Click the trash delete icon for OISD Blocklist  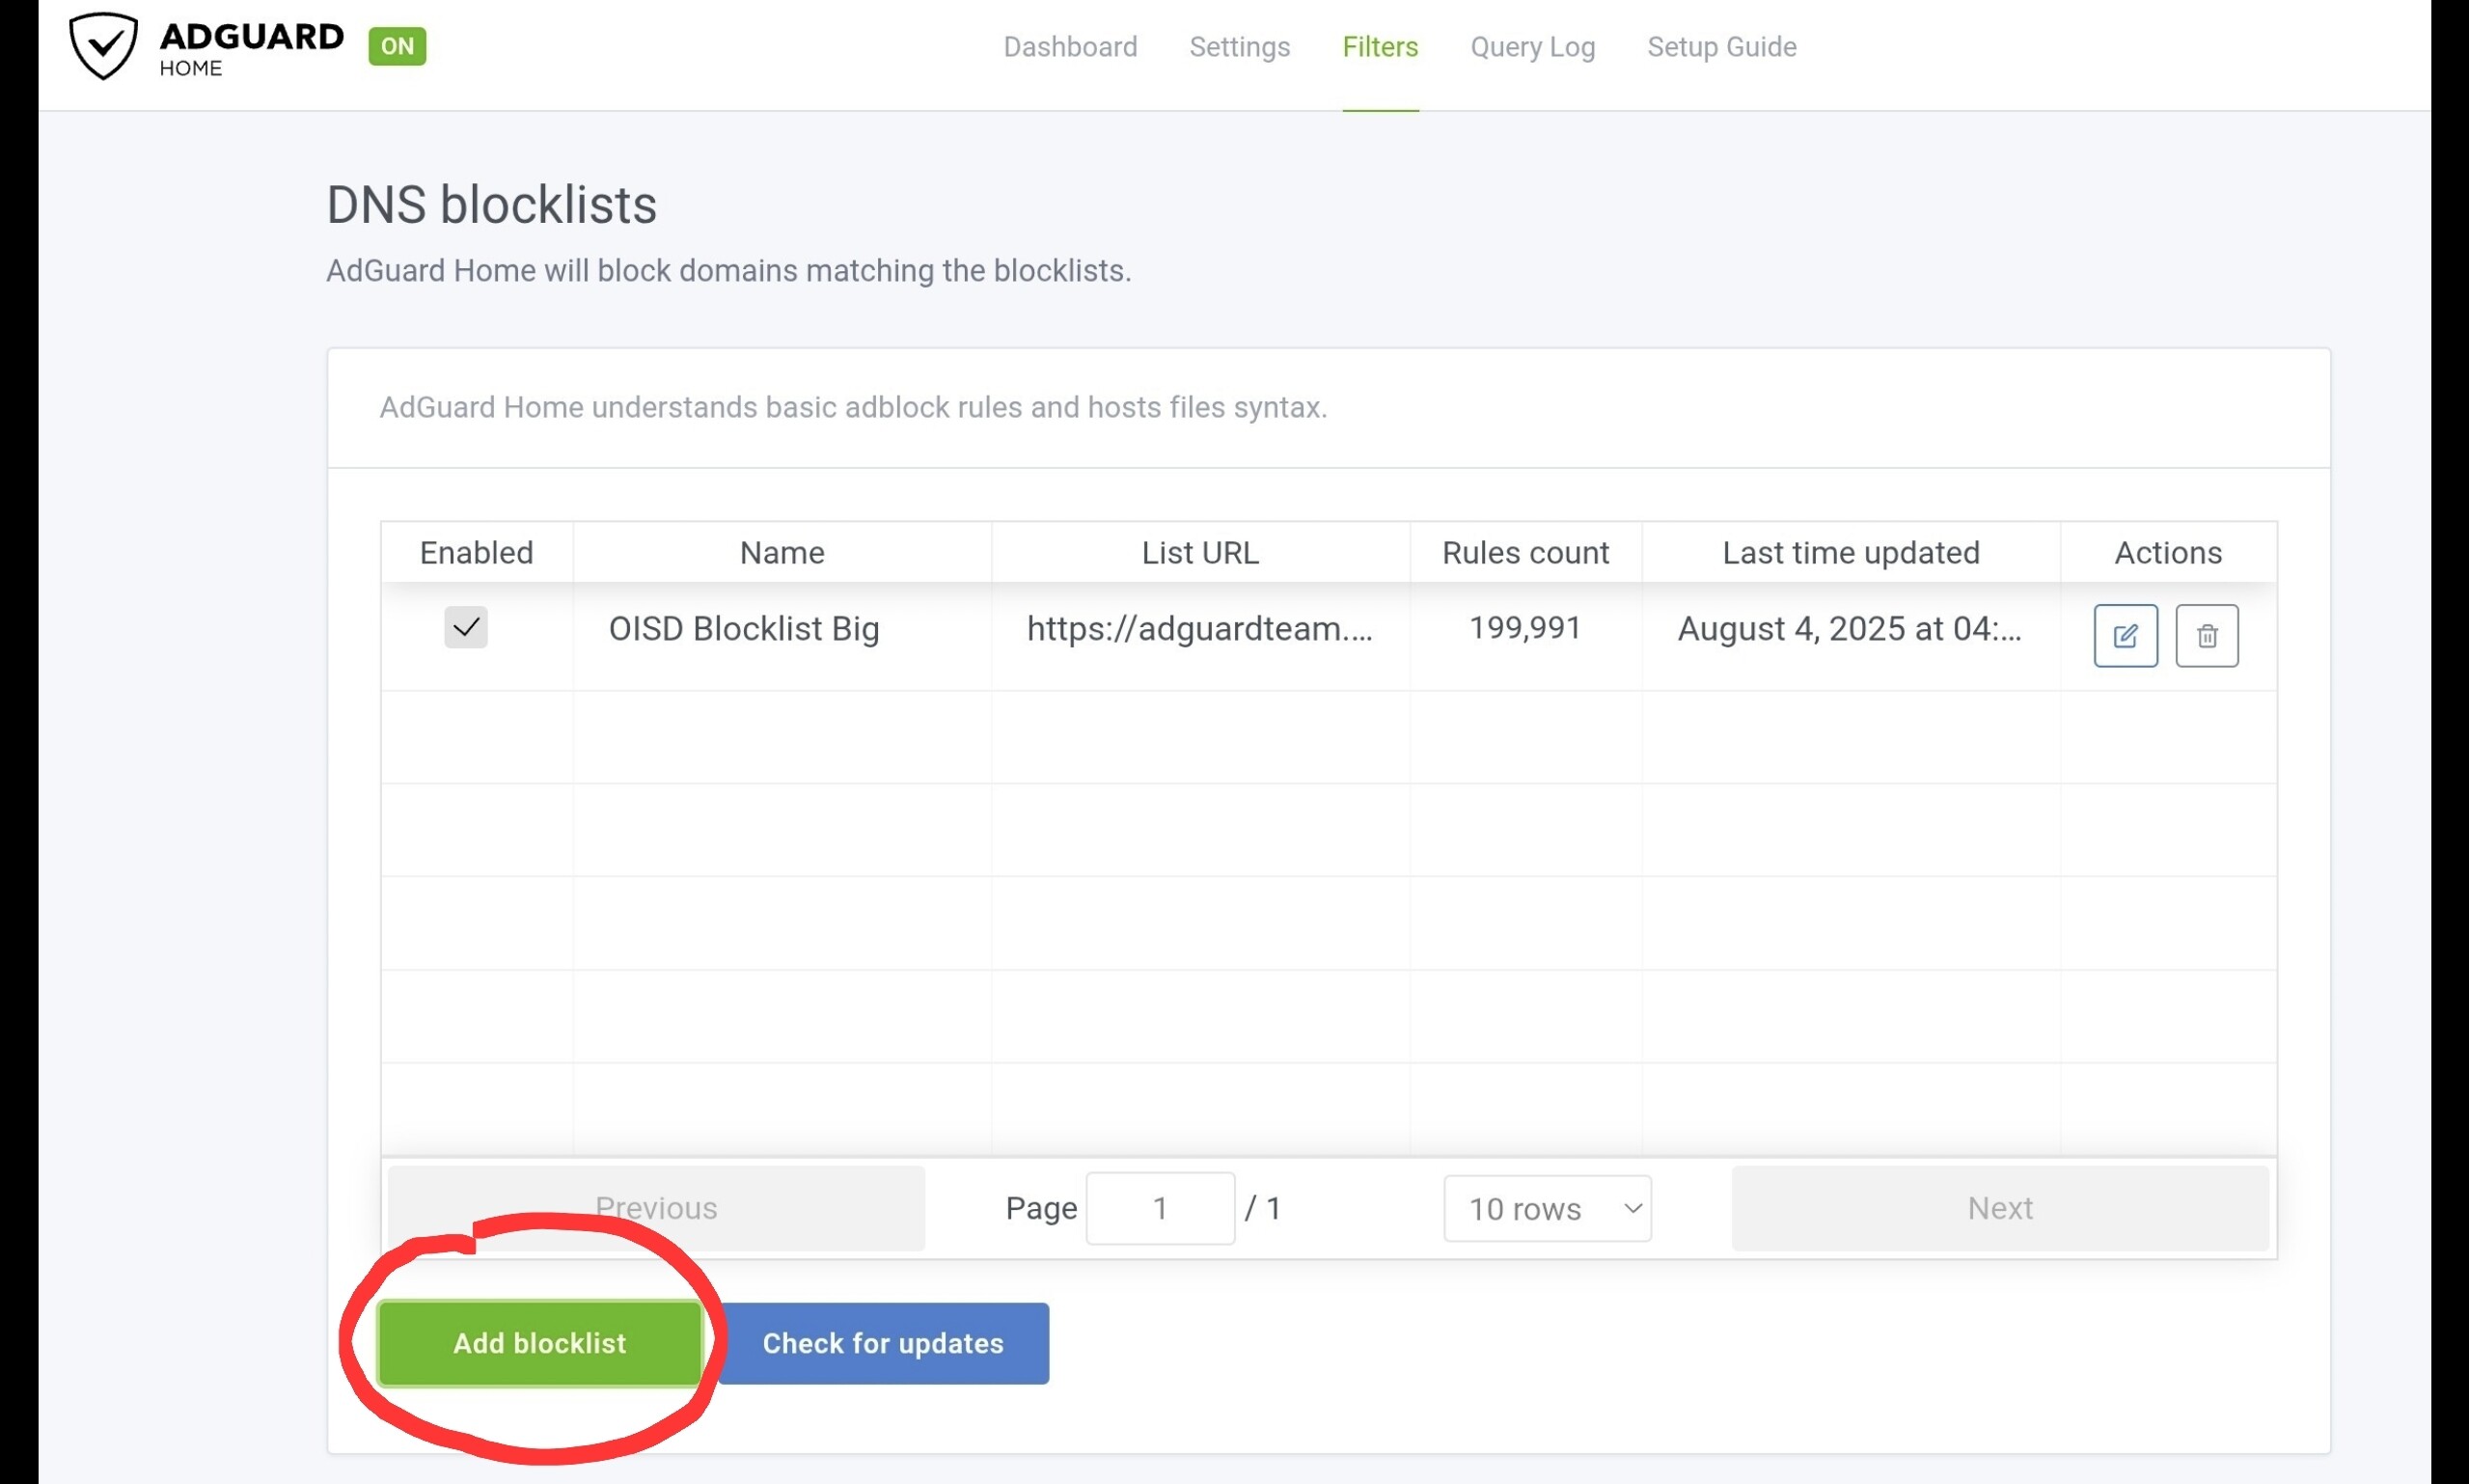click(x=2206, y=635)
